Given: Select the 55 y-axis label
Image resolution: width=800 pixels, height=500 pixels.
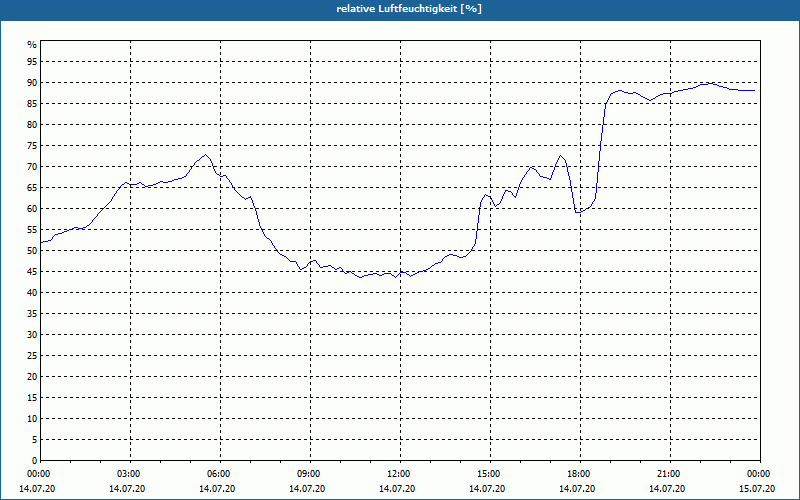Looking at the screenshot, I should 32,230.
